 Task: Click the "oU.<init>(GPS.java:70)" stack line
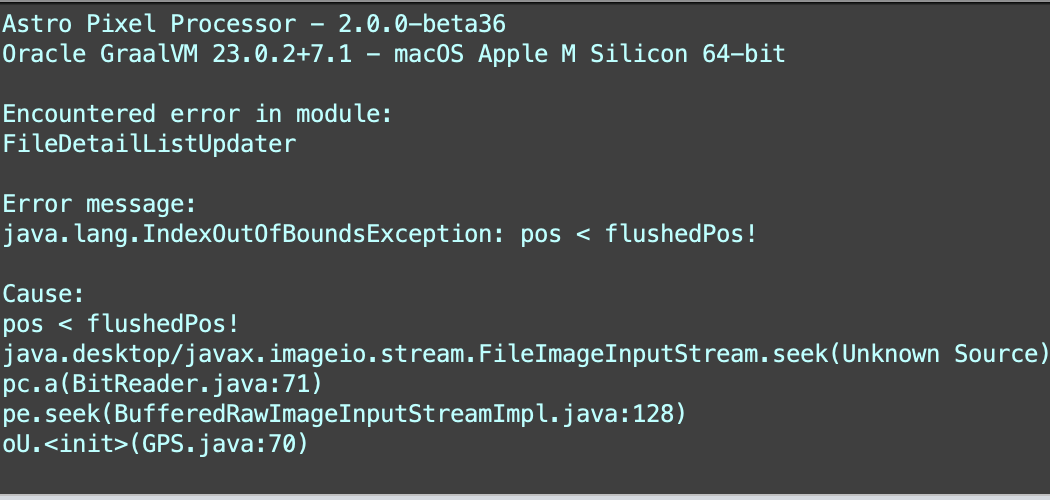point(155,445)
